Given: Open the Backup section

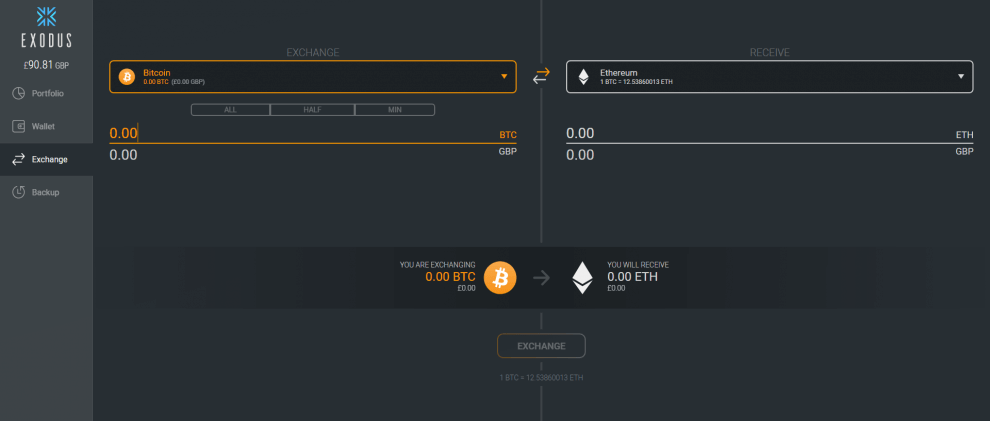Looking at the screenshot, I should click(x=46, y=192).
